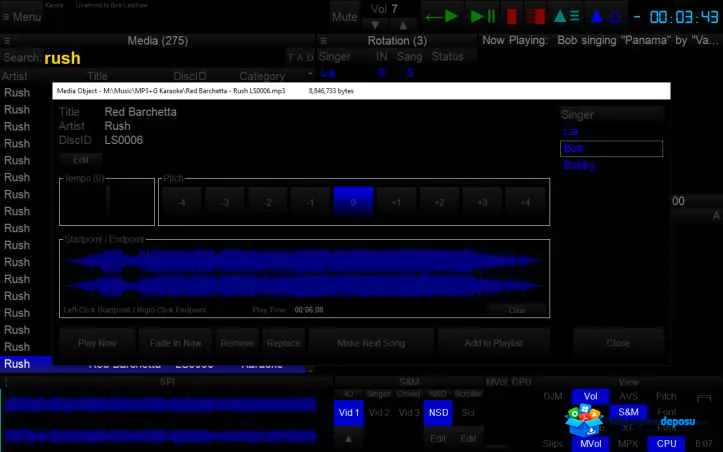Click the Status column header in Rotation
Viewport: 723px width, 452px height.
[x=447, y=57]
